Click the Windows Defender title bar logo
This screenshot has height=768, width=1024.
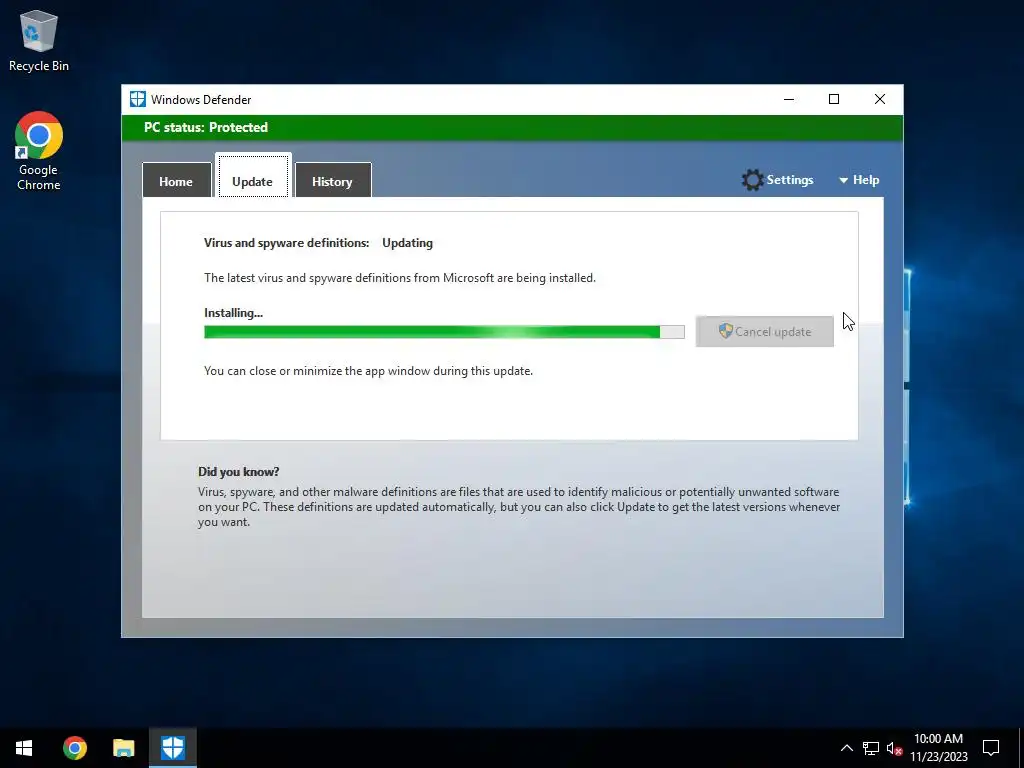click(x=138, y=99)
